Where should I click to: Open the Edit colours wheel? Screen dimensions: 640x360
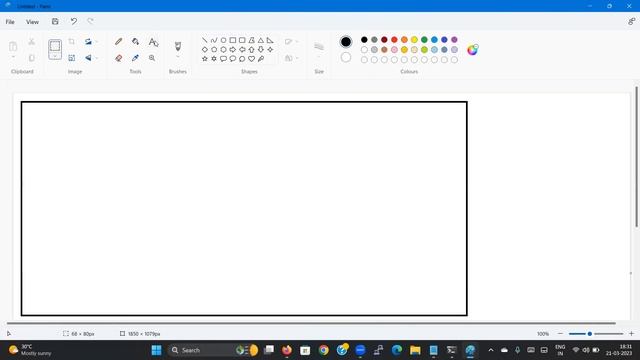coord(473,49)
